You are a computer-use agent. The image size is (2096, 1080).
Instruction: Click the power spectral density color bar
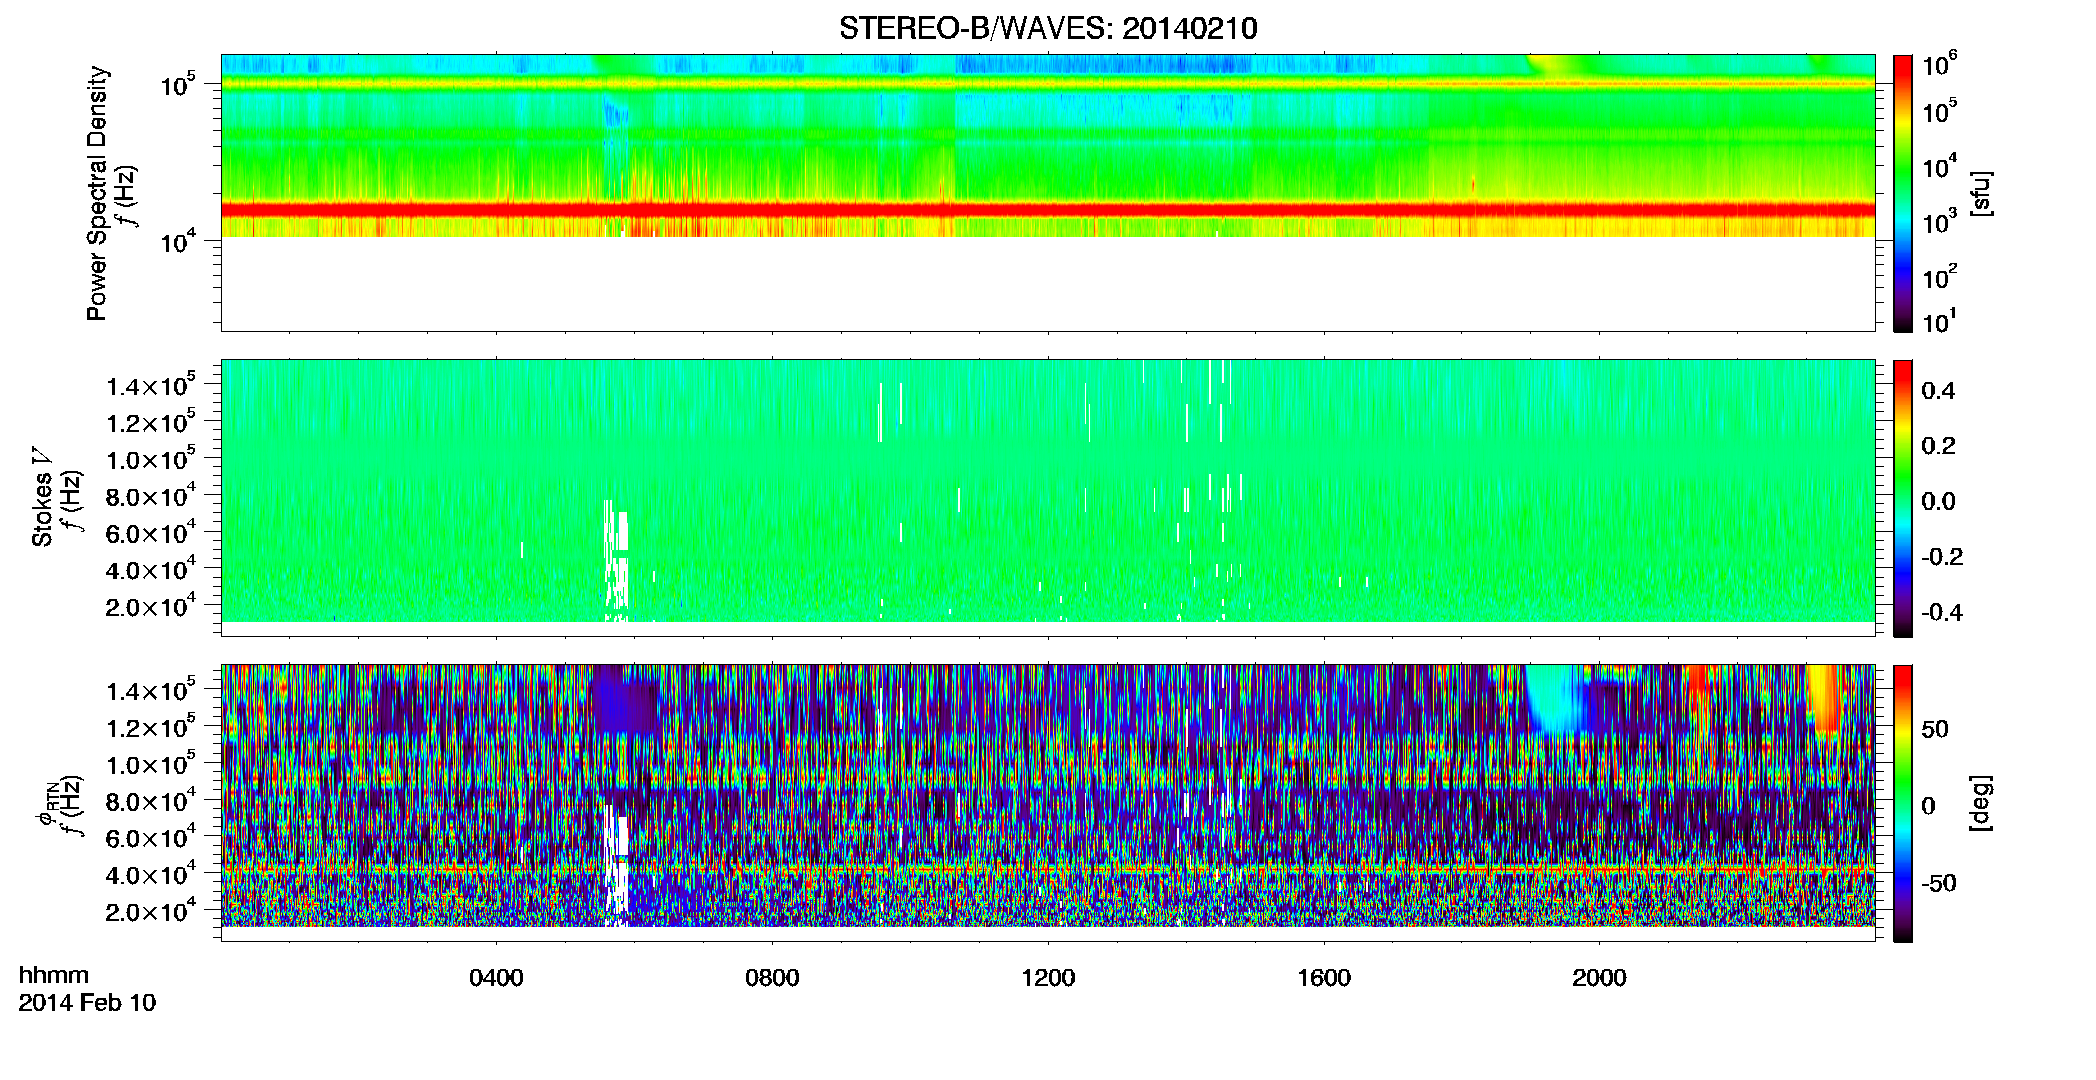(1903, 193)
